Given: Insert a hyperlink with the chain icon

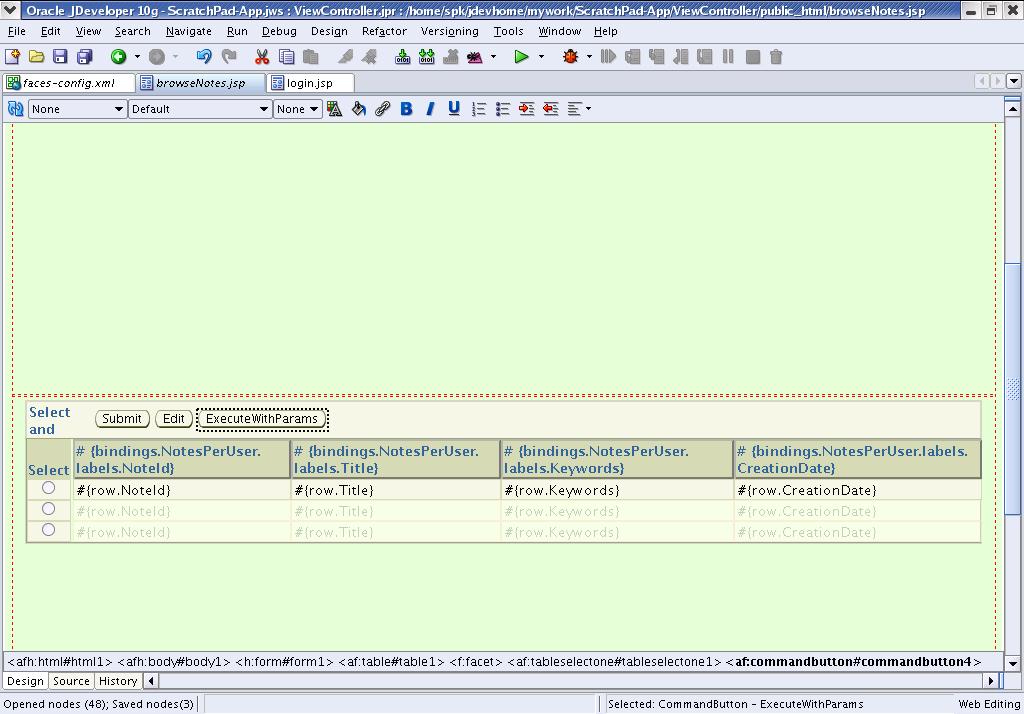Looking at the screenshot, I should click(383, 109).
